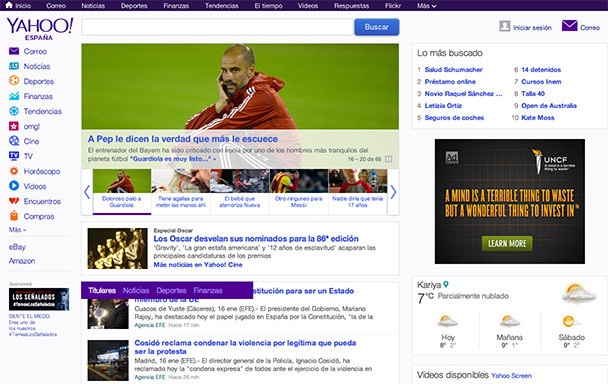Click the Ad choices icon on the UNCF banner
The image size is (608, 384).
(x=452, y=157)
